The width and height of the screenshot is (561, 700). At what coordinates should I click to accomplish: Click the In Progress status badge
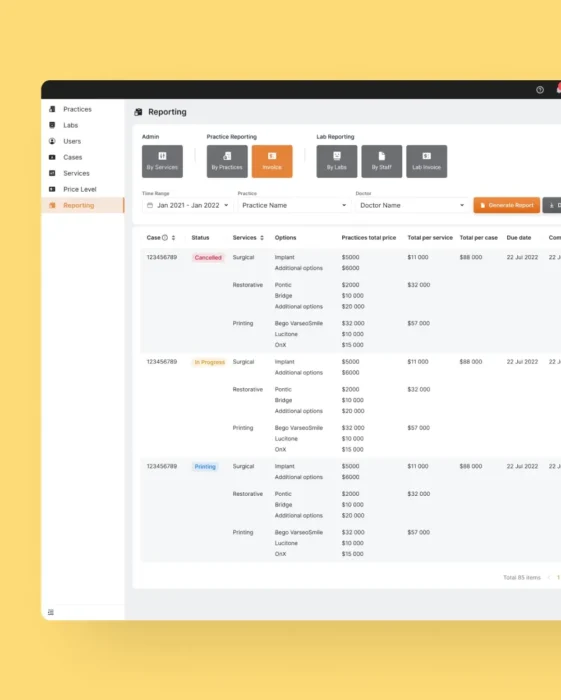point(209,362)
